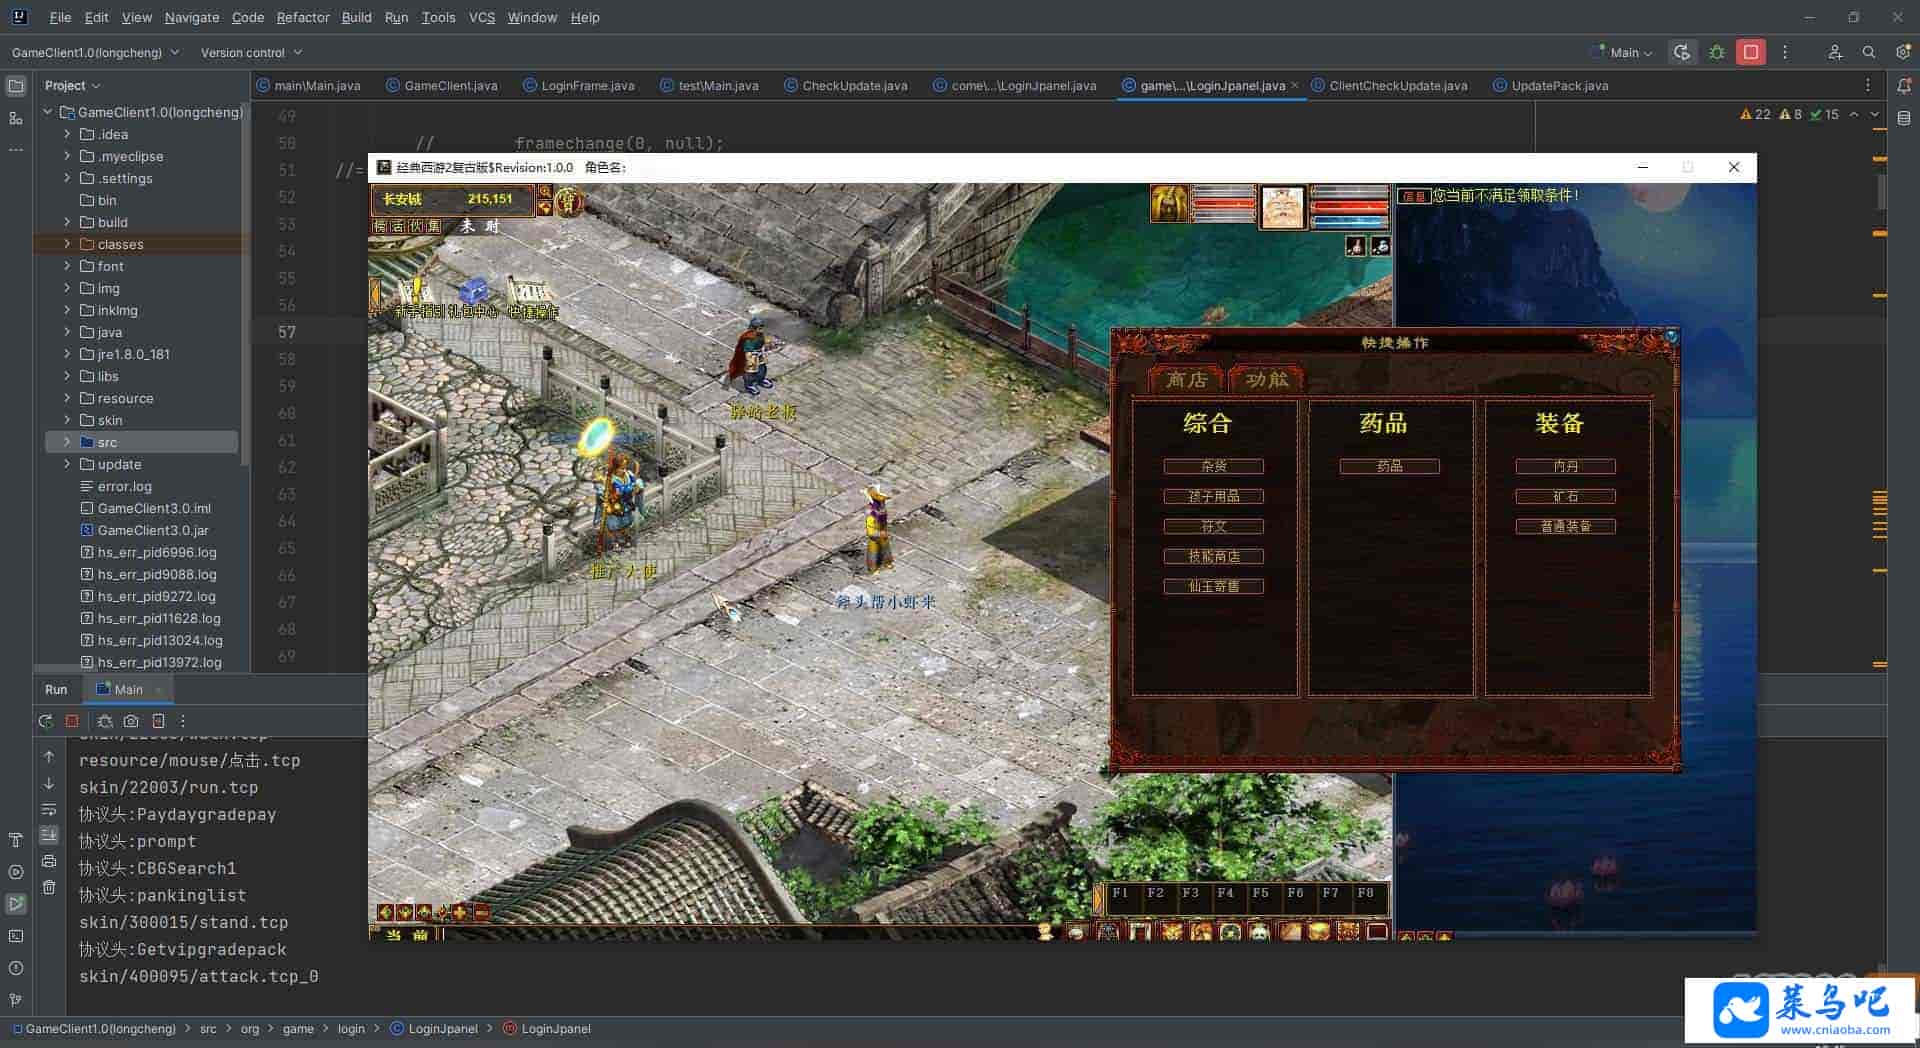This screenshot has width=1920, height=1048.
Task: Switch to the CheckUpdate.java editor tab
Action: tap(854, 86)
